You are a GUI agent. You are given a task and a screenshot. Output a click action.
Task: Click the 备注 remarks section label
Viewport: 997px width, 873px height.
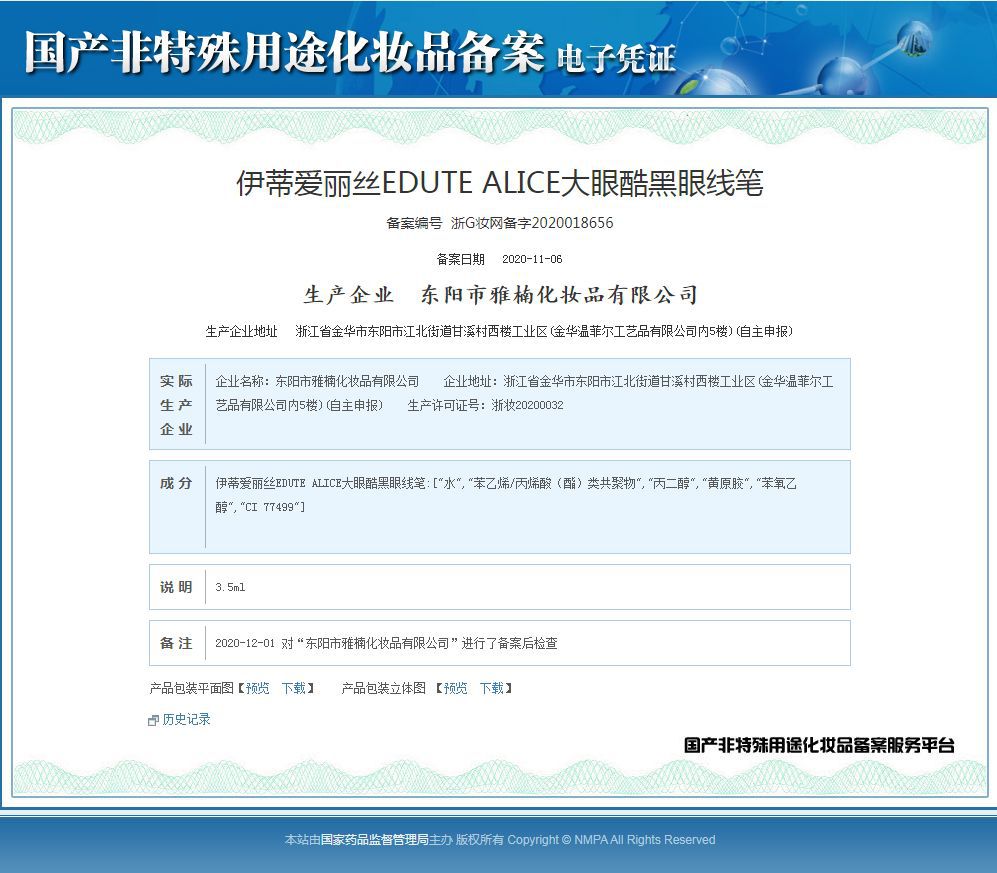176,643
